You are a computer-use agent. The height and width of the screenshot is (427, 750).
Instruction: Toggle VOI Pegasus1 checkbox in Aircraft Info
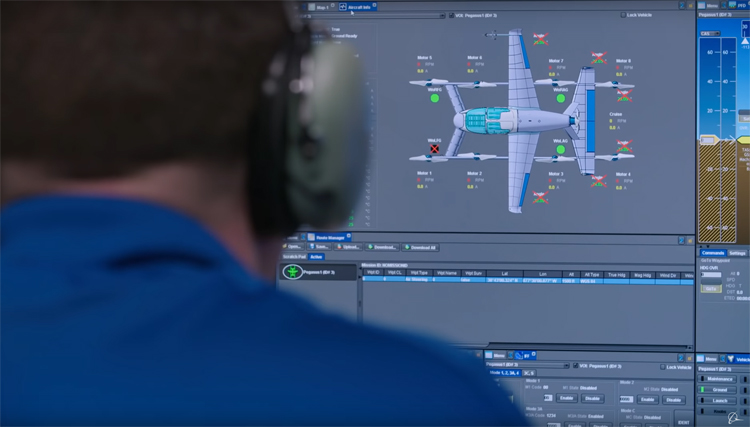click(452, 15)
